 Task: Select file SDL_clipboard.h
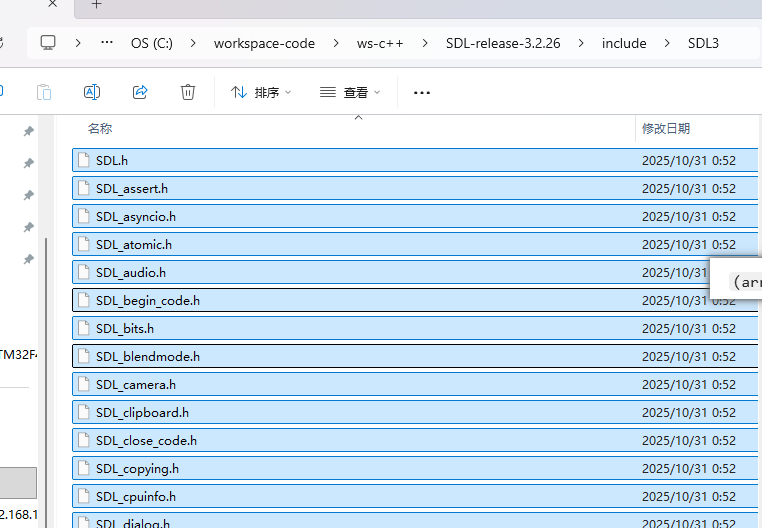click(415, 412)
